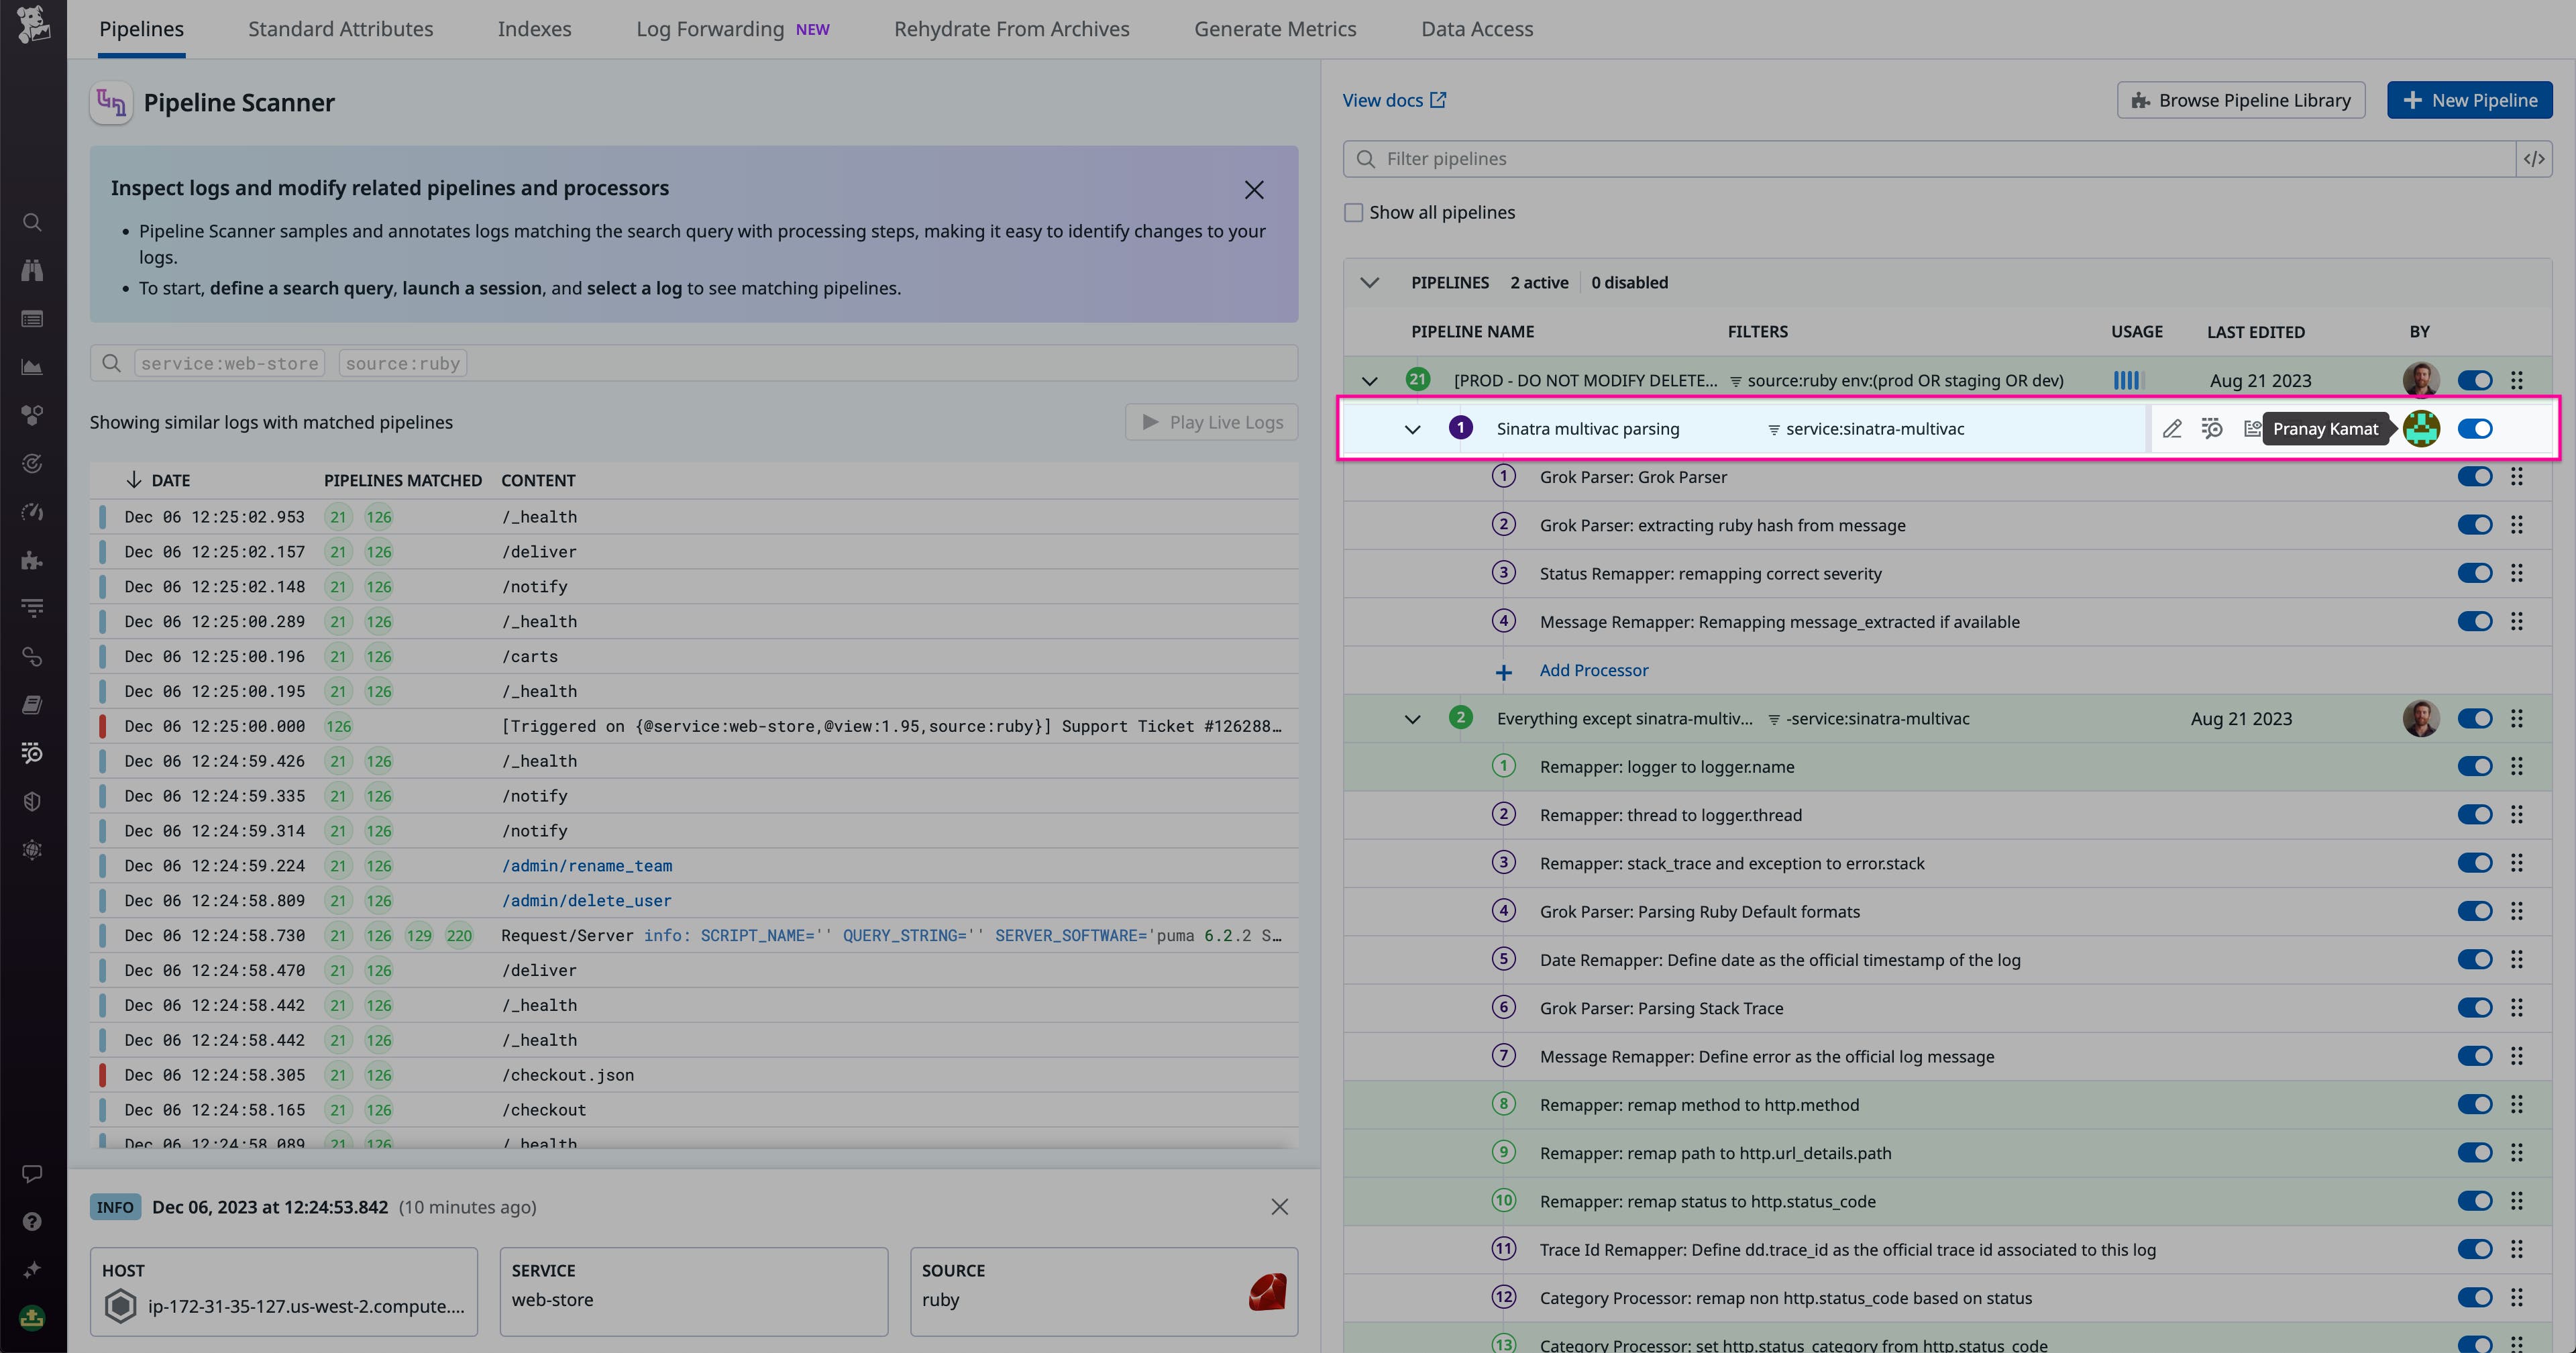2576x1353 pixels.
Task: Open the search icon in the left sidebar
Action: click(x=32, y=222)
